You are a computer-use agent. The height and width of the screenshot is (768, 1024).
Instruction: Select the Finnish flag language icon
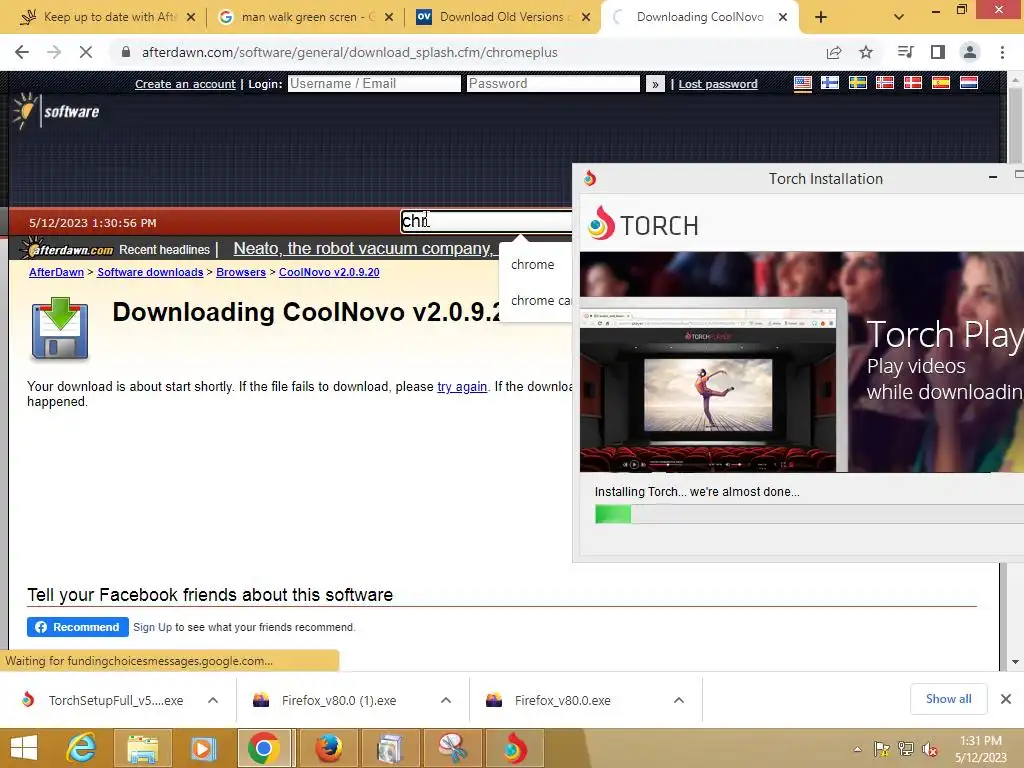tap(830, 83)
